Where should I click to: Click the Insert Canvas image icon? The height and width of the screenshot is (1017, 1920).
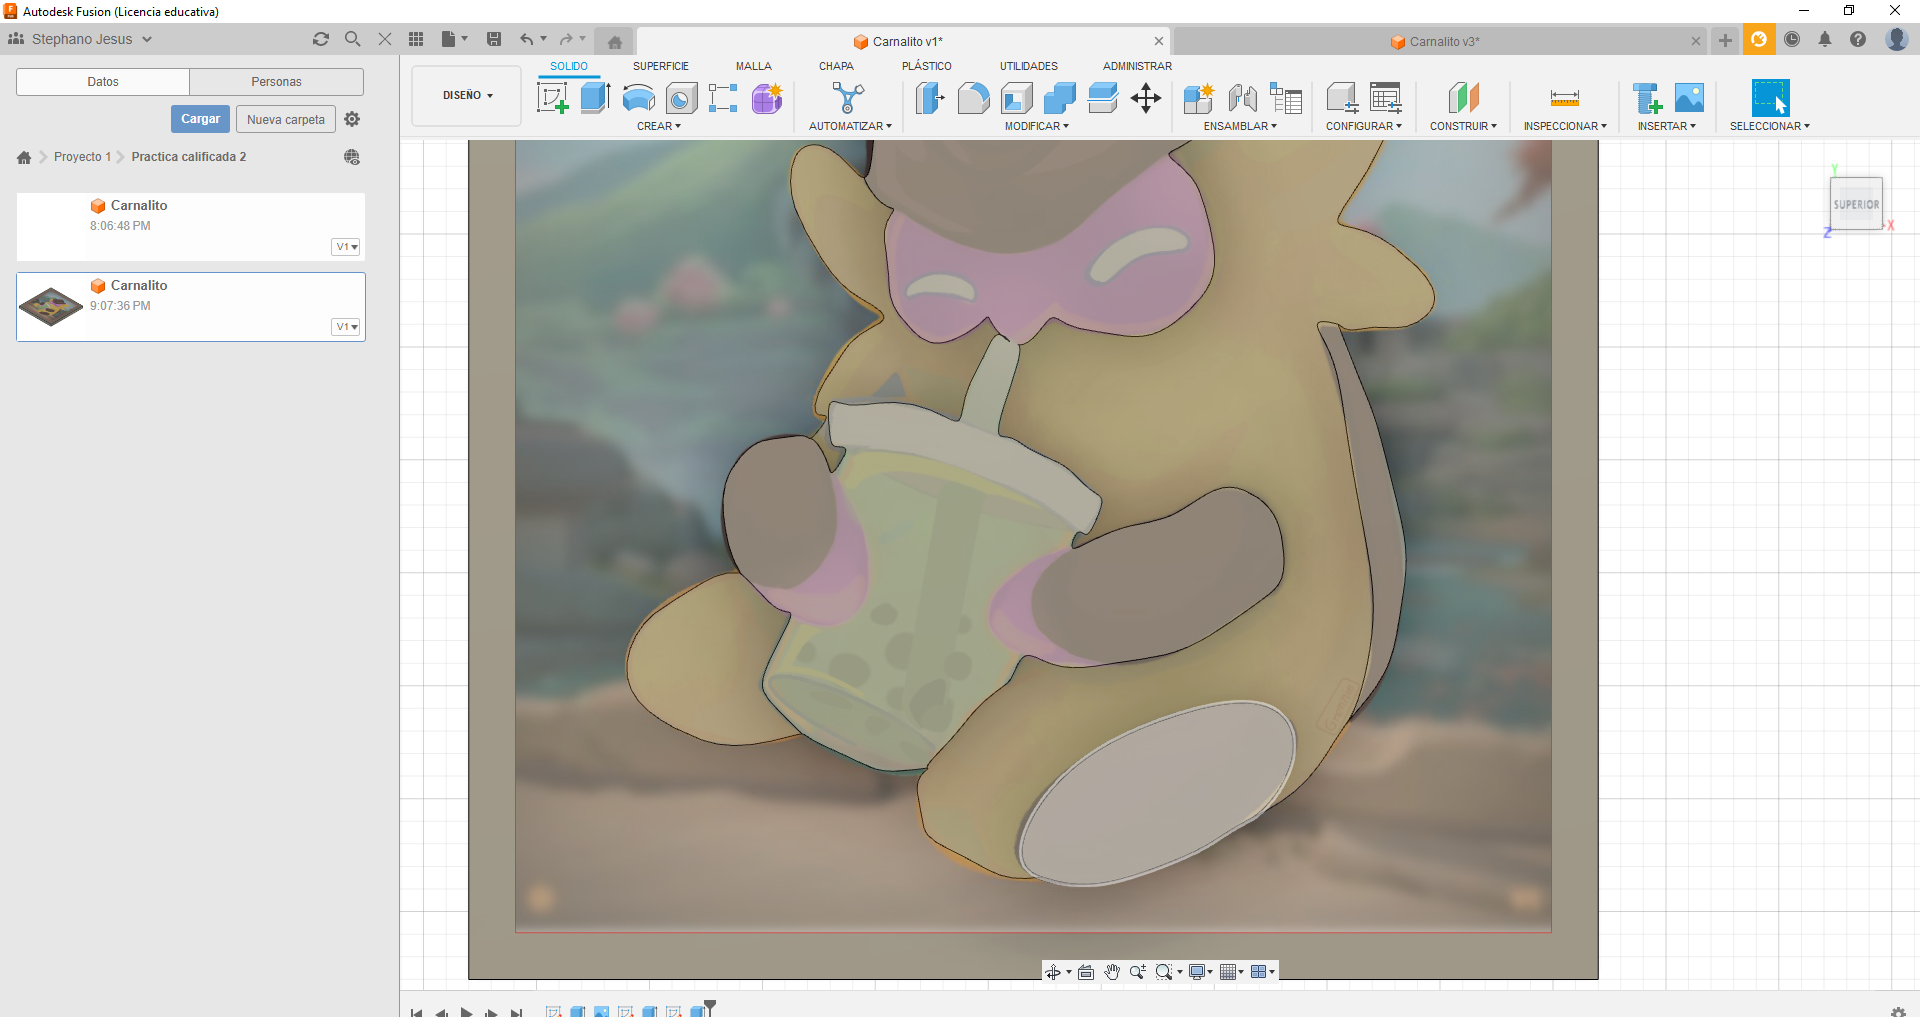tap(1689, 98)
